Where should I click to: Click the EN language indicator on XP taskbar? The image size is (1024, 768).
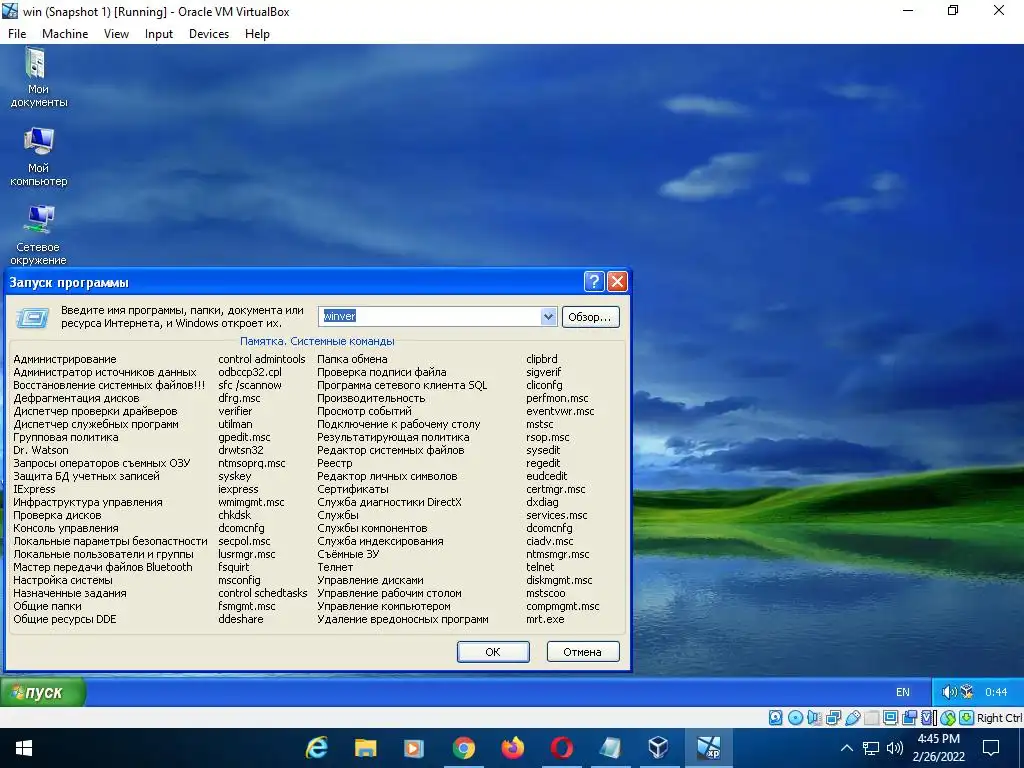click(x=903, y=692)
